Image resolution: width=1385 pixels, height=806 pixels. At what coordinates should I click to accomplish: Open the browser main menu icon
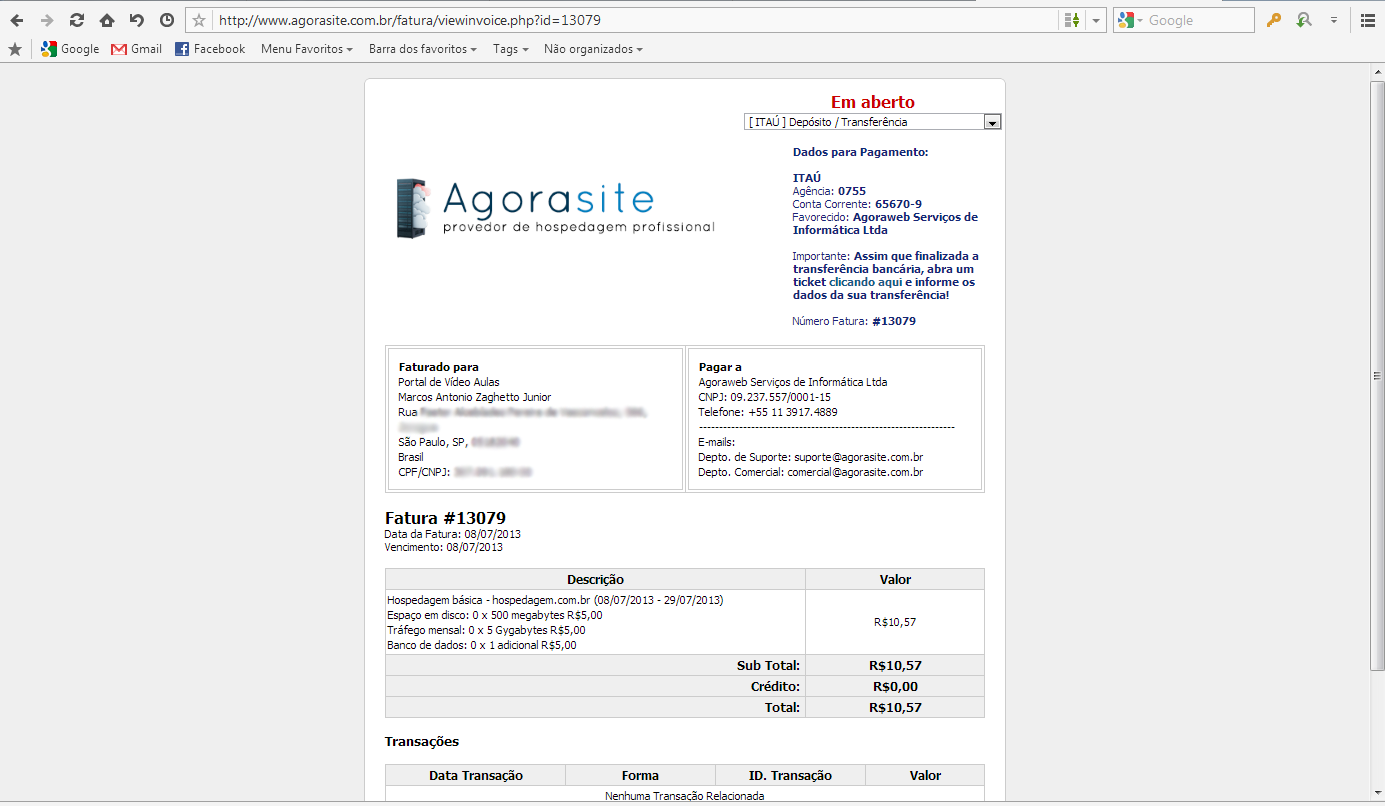pyautogui.click(x=1367, y=20)
